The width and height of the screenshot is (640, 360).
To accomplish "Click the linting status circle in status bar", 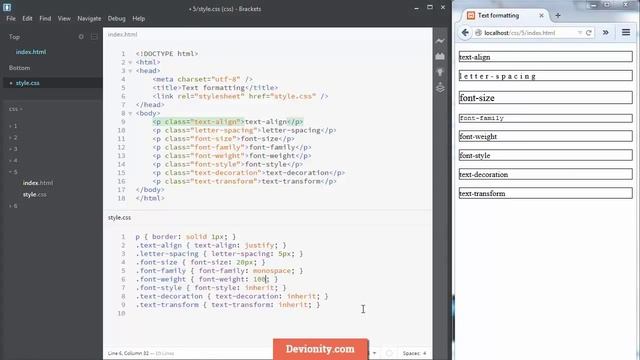I will coord(389,353).
